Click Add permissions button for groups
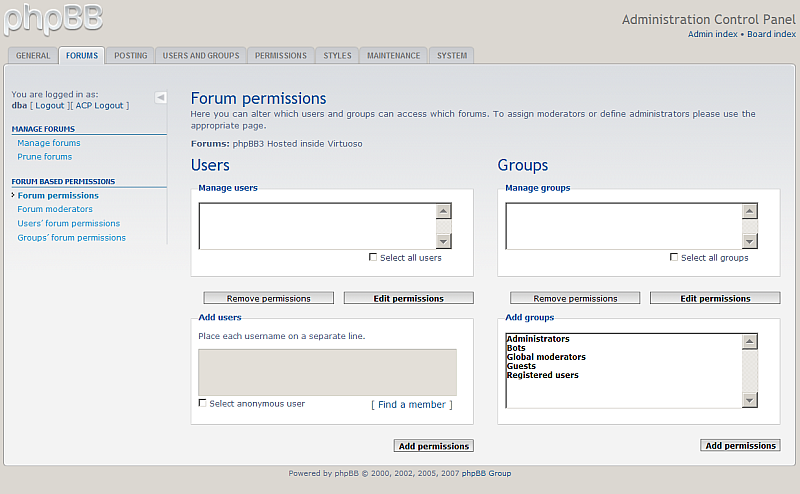 (740, 445)
